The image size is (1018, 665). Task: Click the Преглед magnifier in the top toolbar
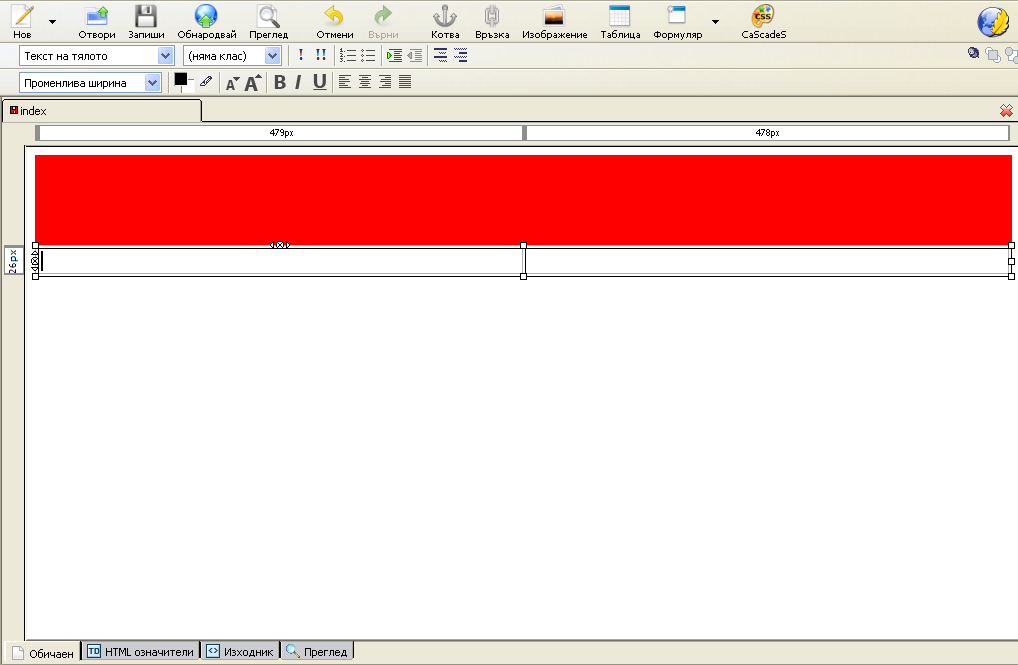coord(268,21)
